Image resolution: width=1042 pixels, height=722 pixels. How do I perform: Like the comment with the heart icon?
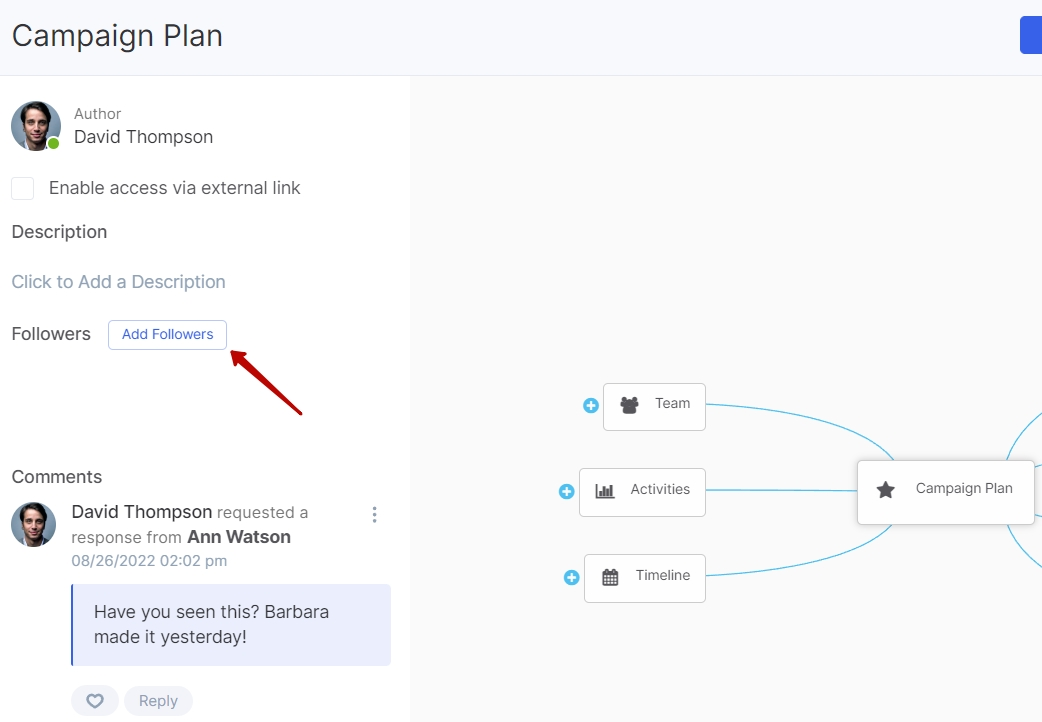(x=95, y=701)
